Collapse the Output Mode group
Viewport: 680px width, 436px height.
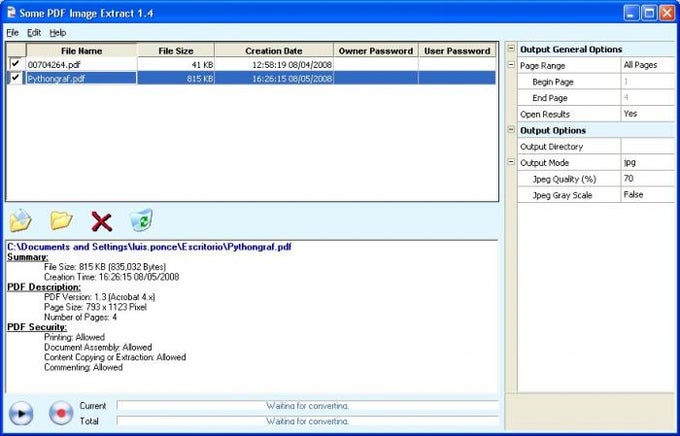[x=511, y=162]
